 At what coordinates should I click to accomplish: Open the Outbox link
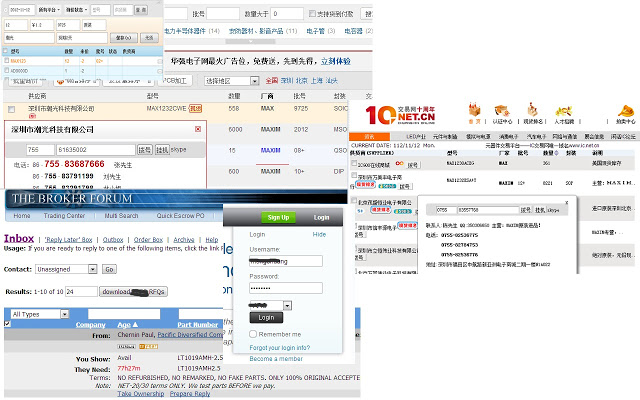pyautogui.click(x=113, y=240)
